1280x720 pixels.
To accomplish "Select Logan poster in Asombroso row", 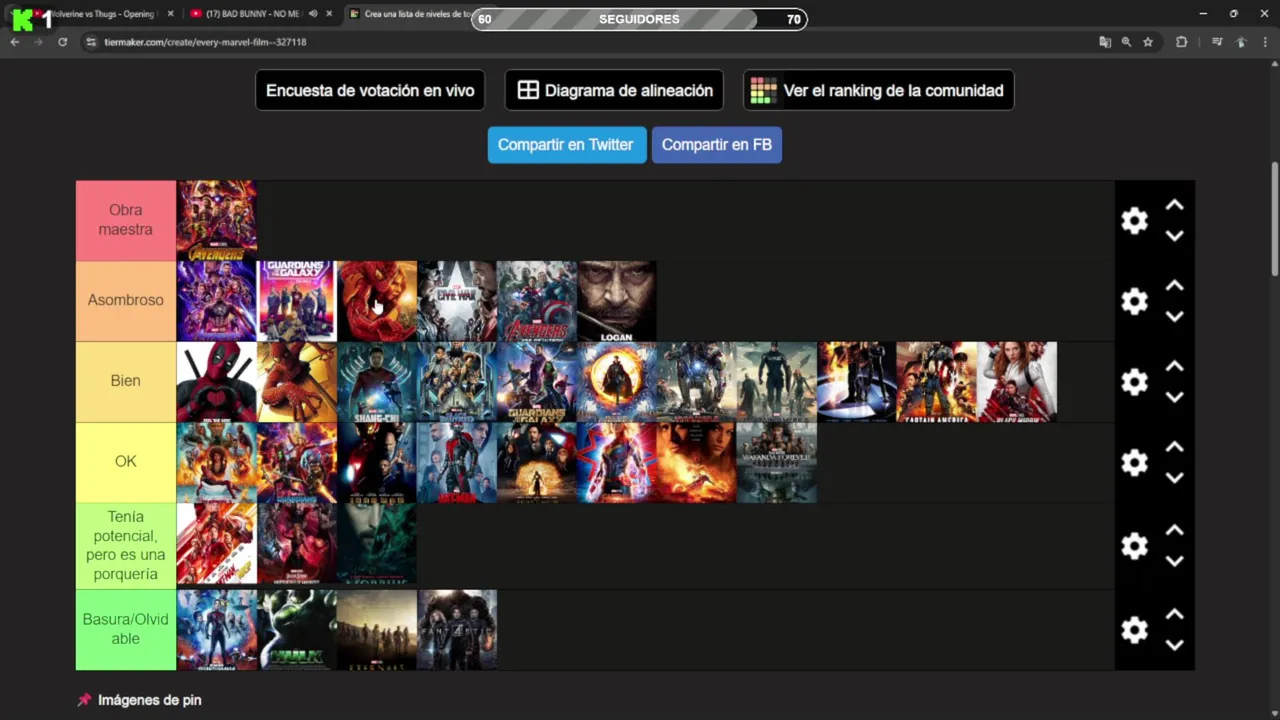I will 617,301.
